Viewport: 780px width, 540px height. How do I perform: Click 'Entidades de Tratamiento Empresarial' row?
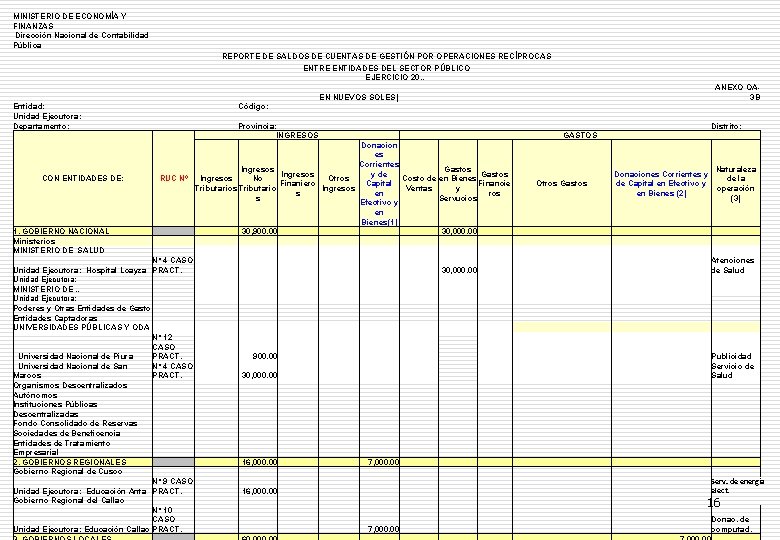[62, 448]
